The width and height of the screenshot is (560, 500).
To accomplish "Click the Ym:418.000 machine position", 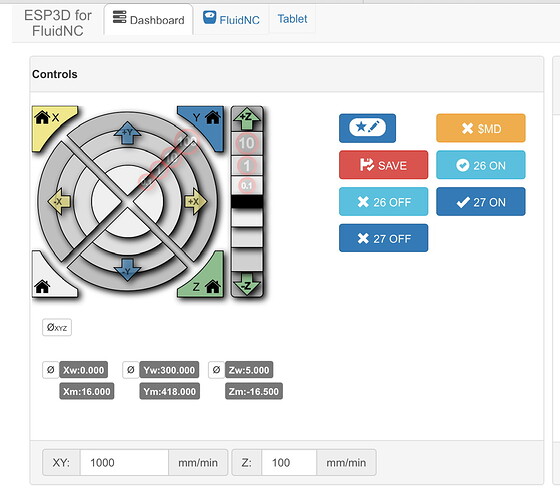I will 170,391.
